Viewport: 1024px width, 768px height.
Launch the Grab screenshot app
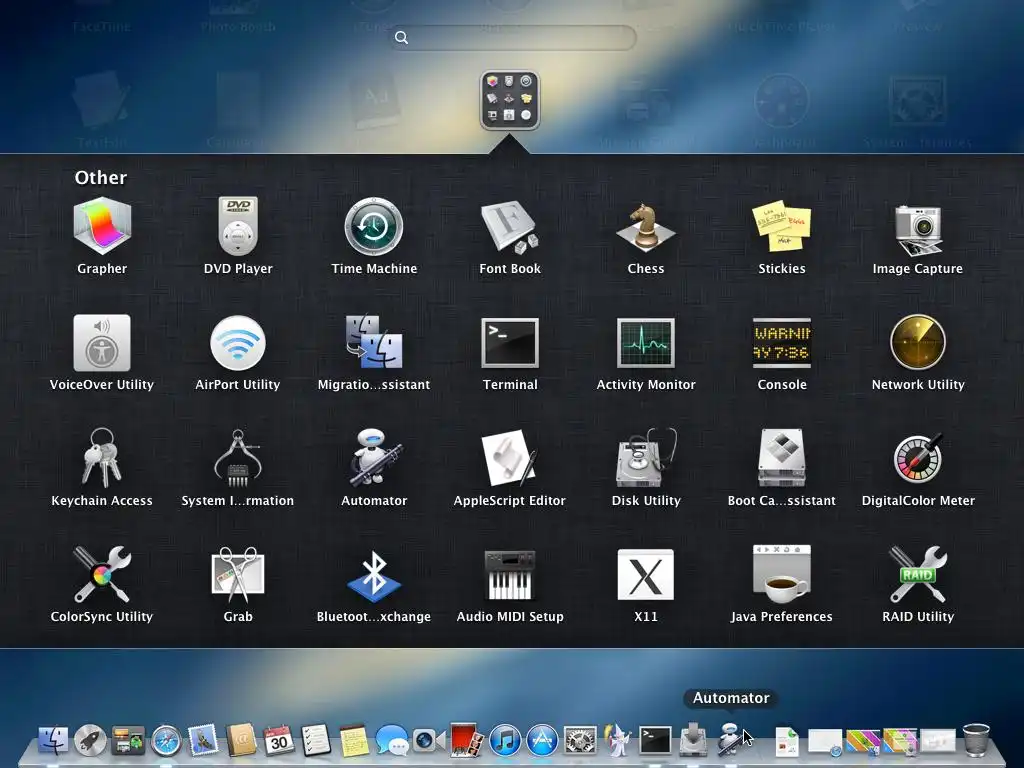(x=238, y=574)
